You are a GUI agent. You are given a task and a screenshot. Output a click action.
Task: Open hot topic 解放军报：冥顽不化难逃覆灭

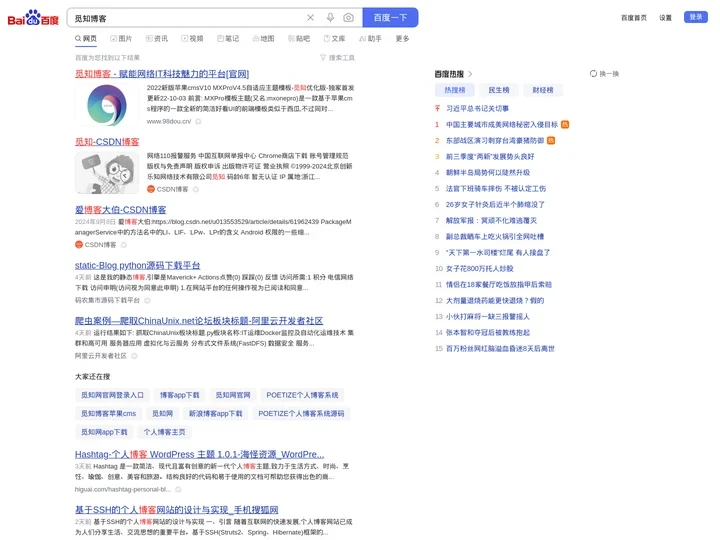(491, 221)
